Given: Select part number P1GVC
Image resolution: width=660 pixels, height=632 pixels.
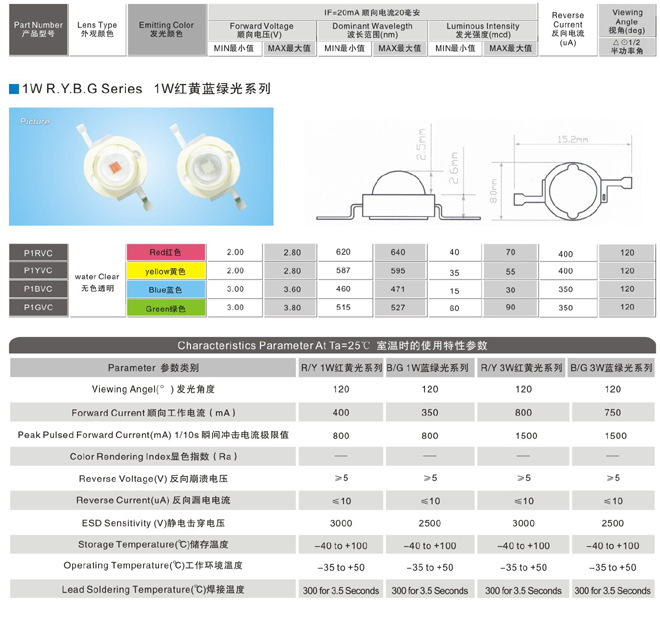Looking at the screenshot, I should [38, 309].
